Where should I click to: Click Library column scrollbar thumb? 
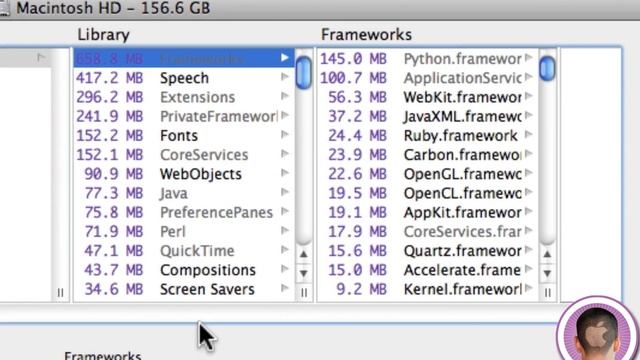304,72
